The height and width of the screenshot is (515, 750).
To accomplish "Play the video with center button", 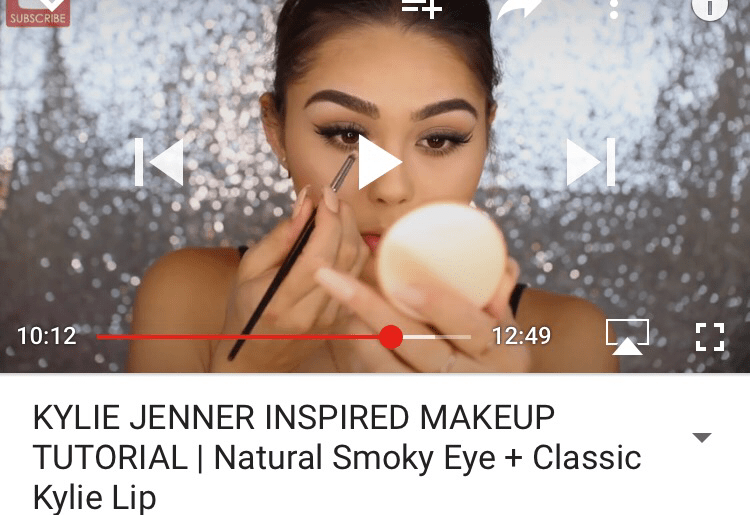I will pos(379,163).
